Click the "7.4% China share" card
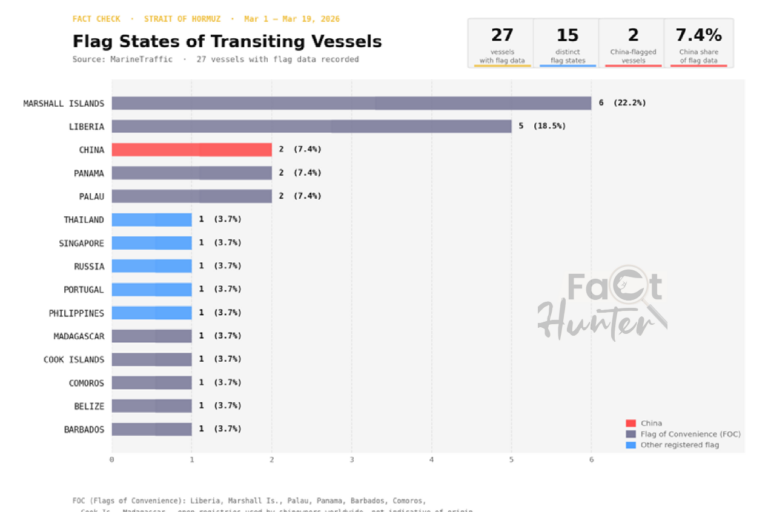 pyautogui.click(x=699, y=43)
